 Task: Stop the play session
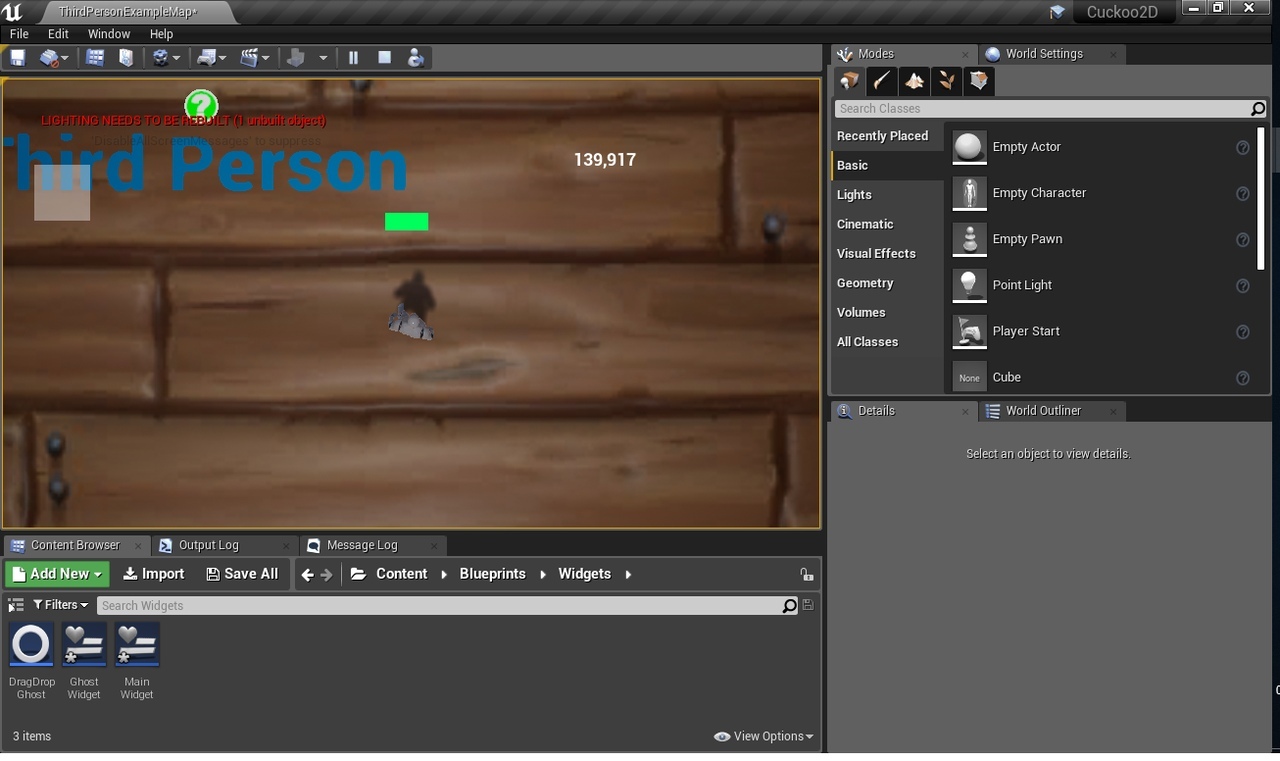tap(384, 58)
